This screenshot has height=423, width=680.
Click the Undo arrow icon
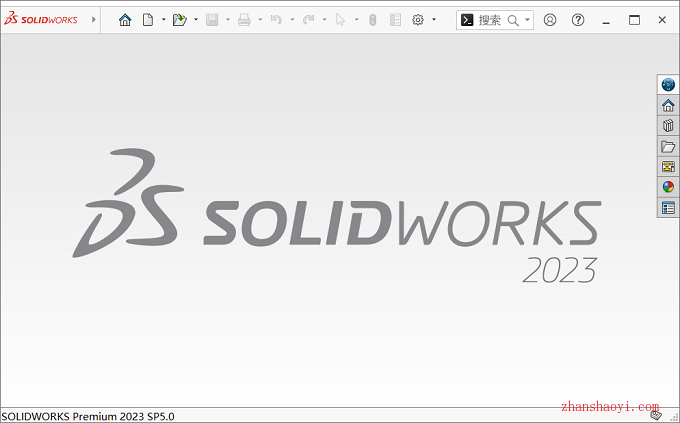point(276,20)
